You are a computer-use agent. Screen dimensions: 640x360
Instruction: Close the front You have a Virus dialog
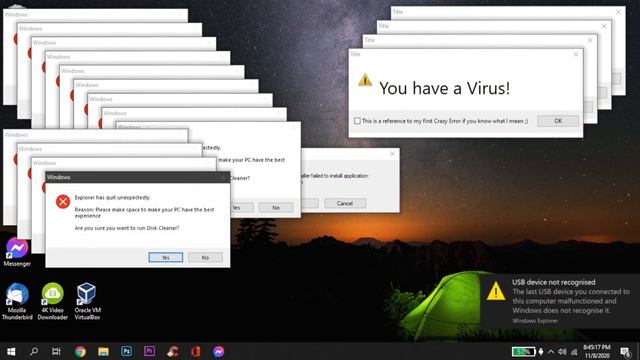(x=576, y=54)
